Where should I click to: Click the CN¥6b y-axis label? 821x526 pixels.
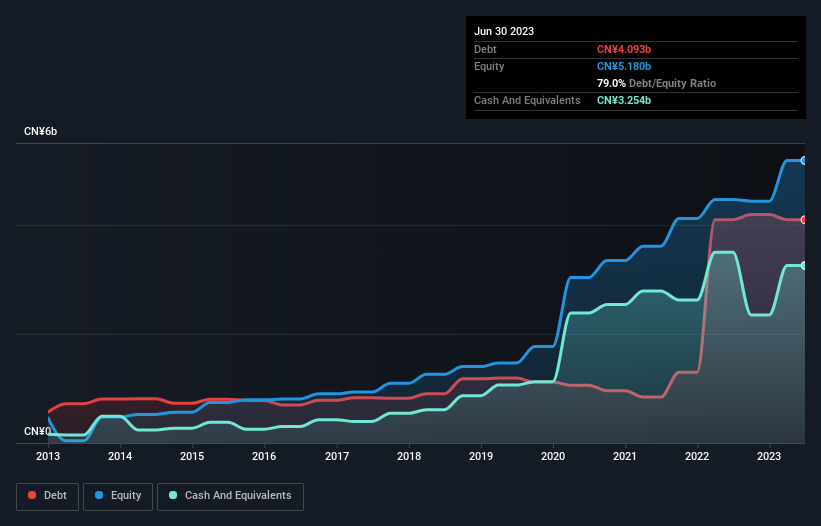[41, 132]
